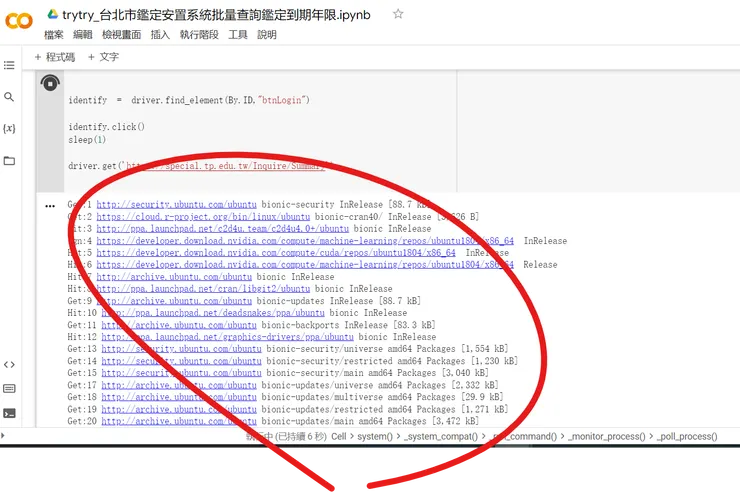Click the notebook title to rename it
This screenshot has width=740, height=492.
click(216, 15)
